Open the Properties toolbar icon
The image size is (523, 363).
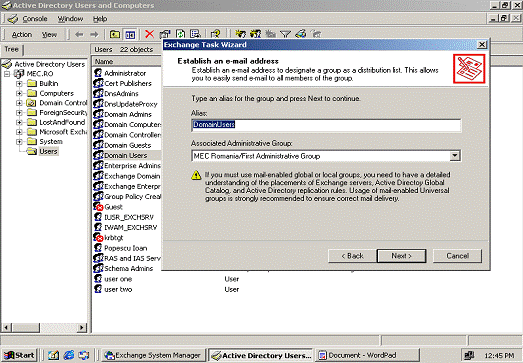[165, 34]
